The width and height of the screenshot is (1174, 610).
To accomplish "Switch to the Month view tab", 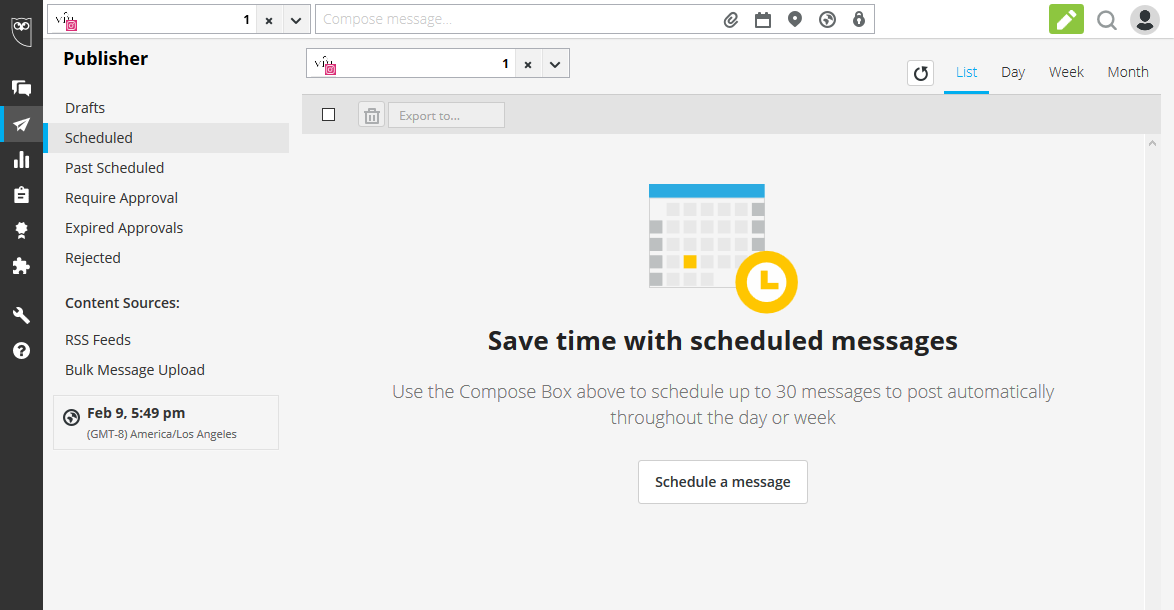I will [x=1128, y=73].
